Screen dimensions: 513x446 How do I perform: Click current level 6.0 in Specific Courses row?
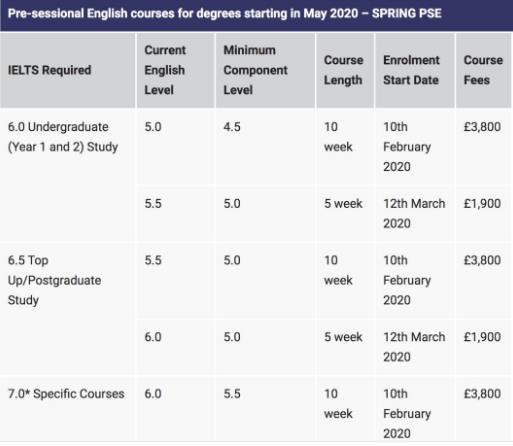(x=153, y=394)
